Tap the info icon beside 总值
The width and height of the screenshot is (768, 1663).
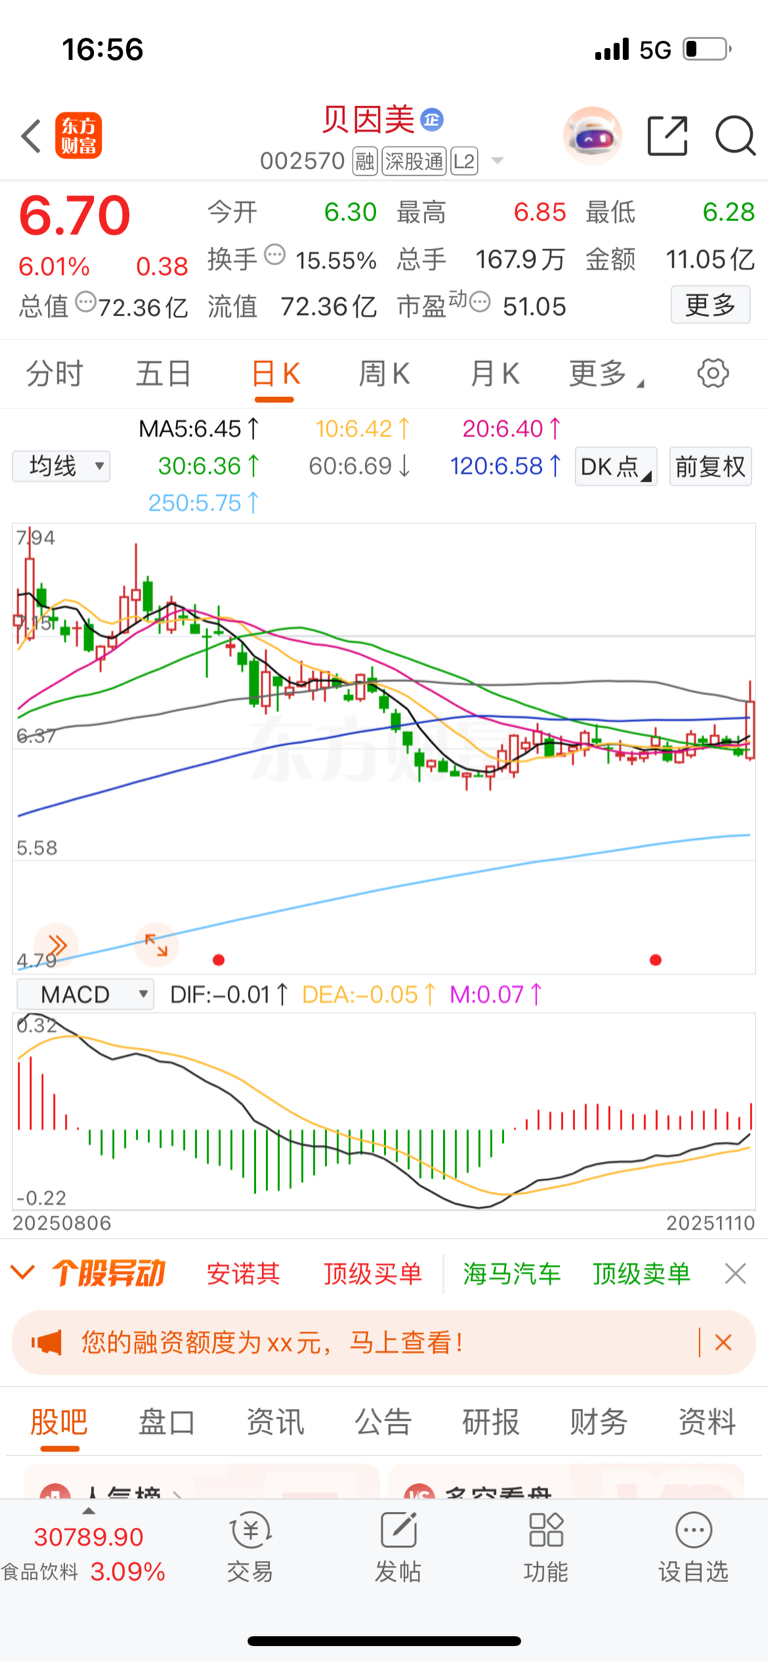point(86,301)
